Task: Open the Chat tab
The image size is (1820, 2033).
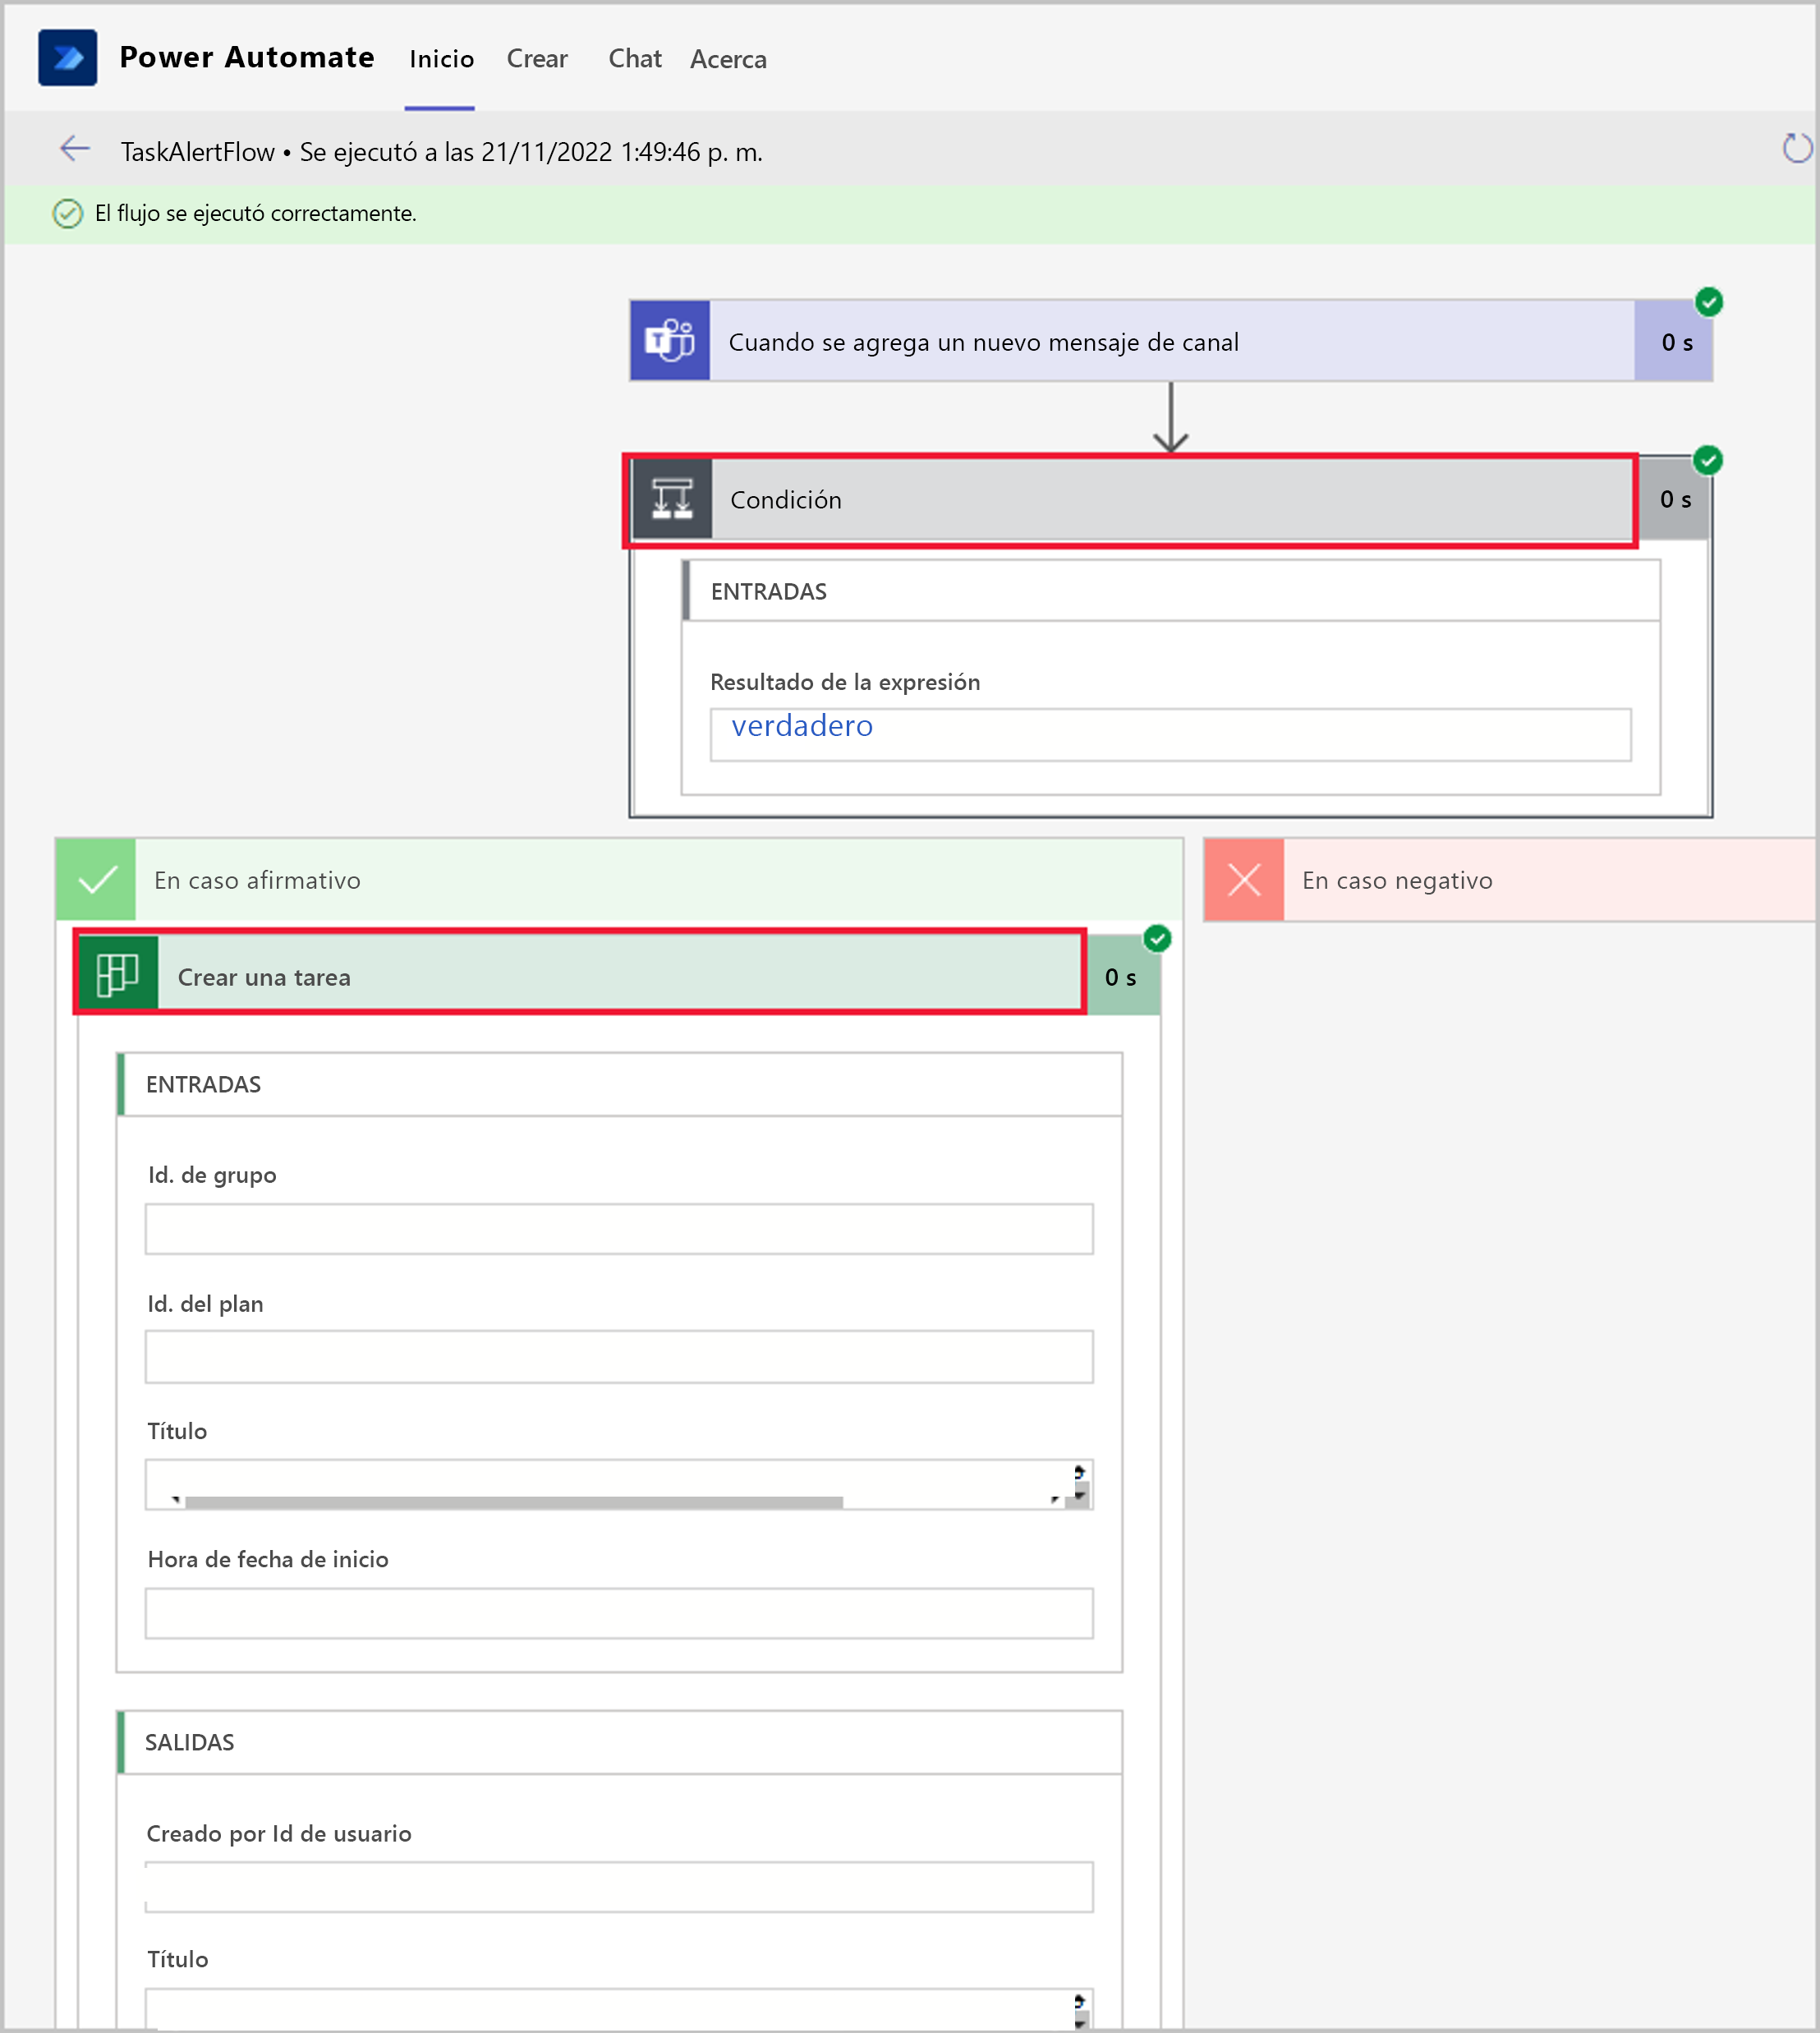Action: click(634, 58)
